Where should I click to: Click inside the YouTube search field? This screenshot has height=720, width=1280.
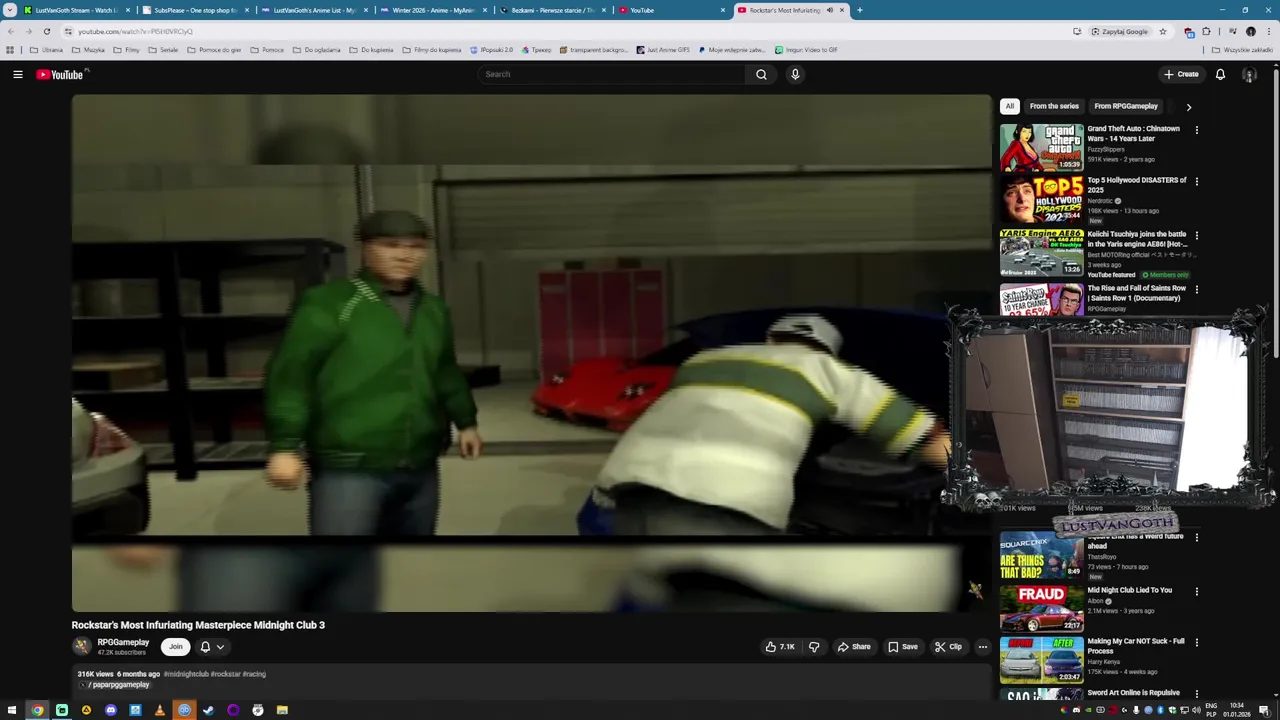tap(612, 74)
